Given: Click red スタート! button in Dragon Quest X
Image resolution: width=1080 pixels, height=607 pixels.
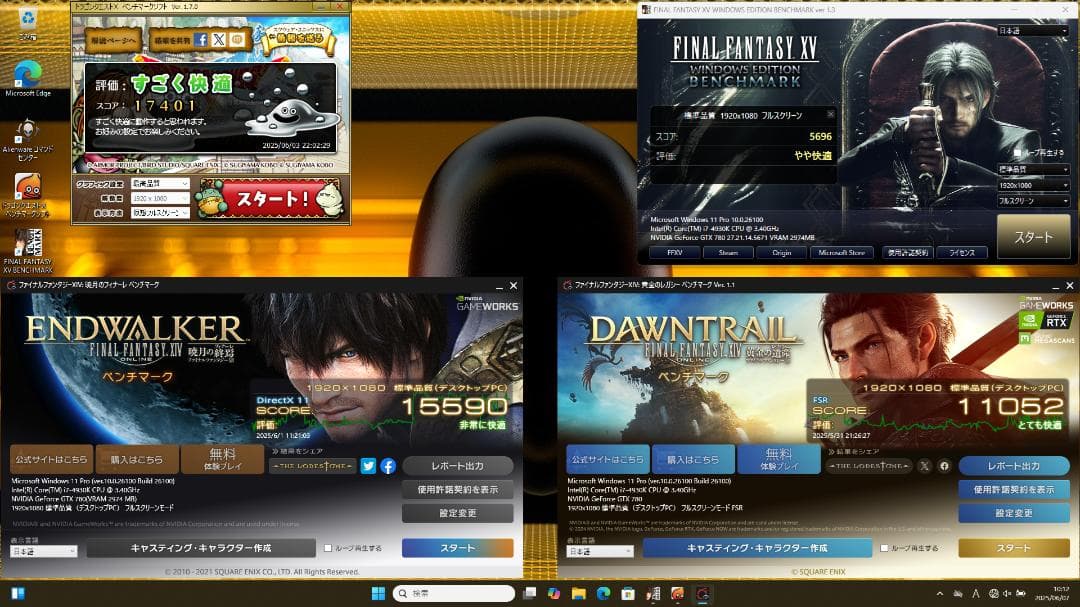Looking at the screenshot, I should [x=271, y=198].
